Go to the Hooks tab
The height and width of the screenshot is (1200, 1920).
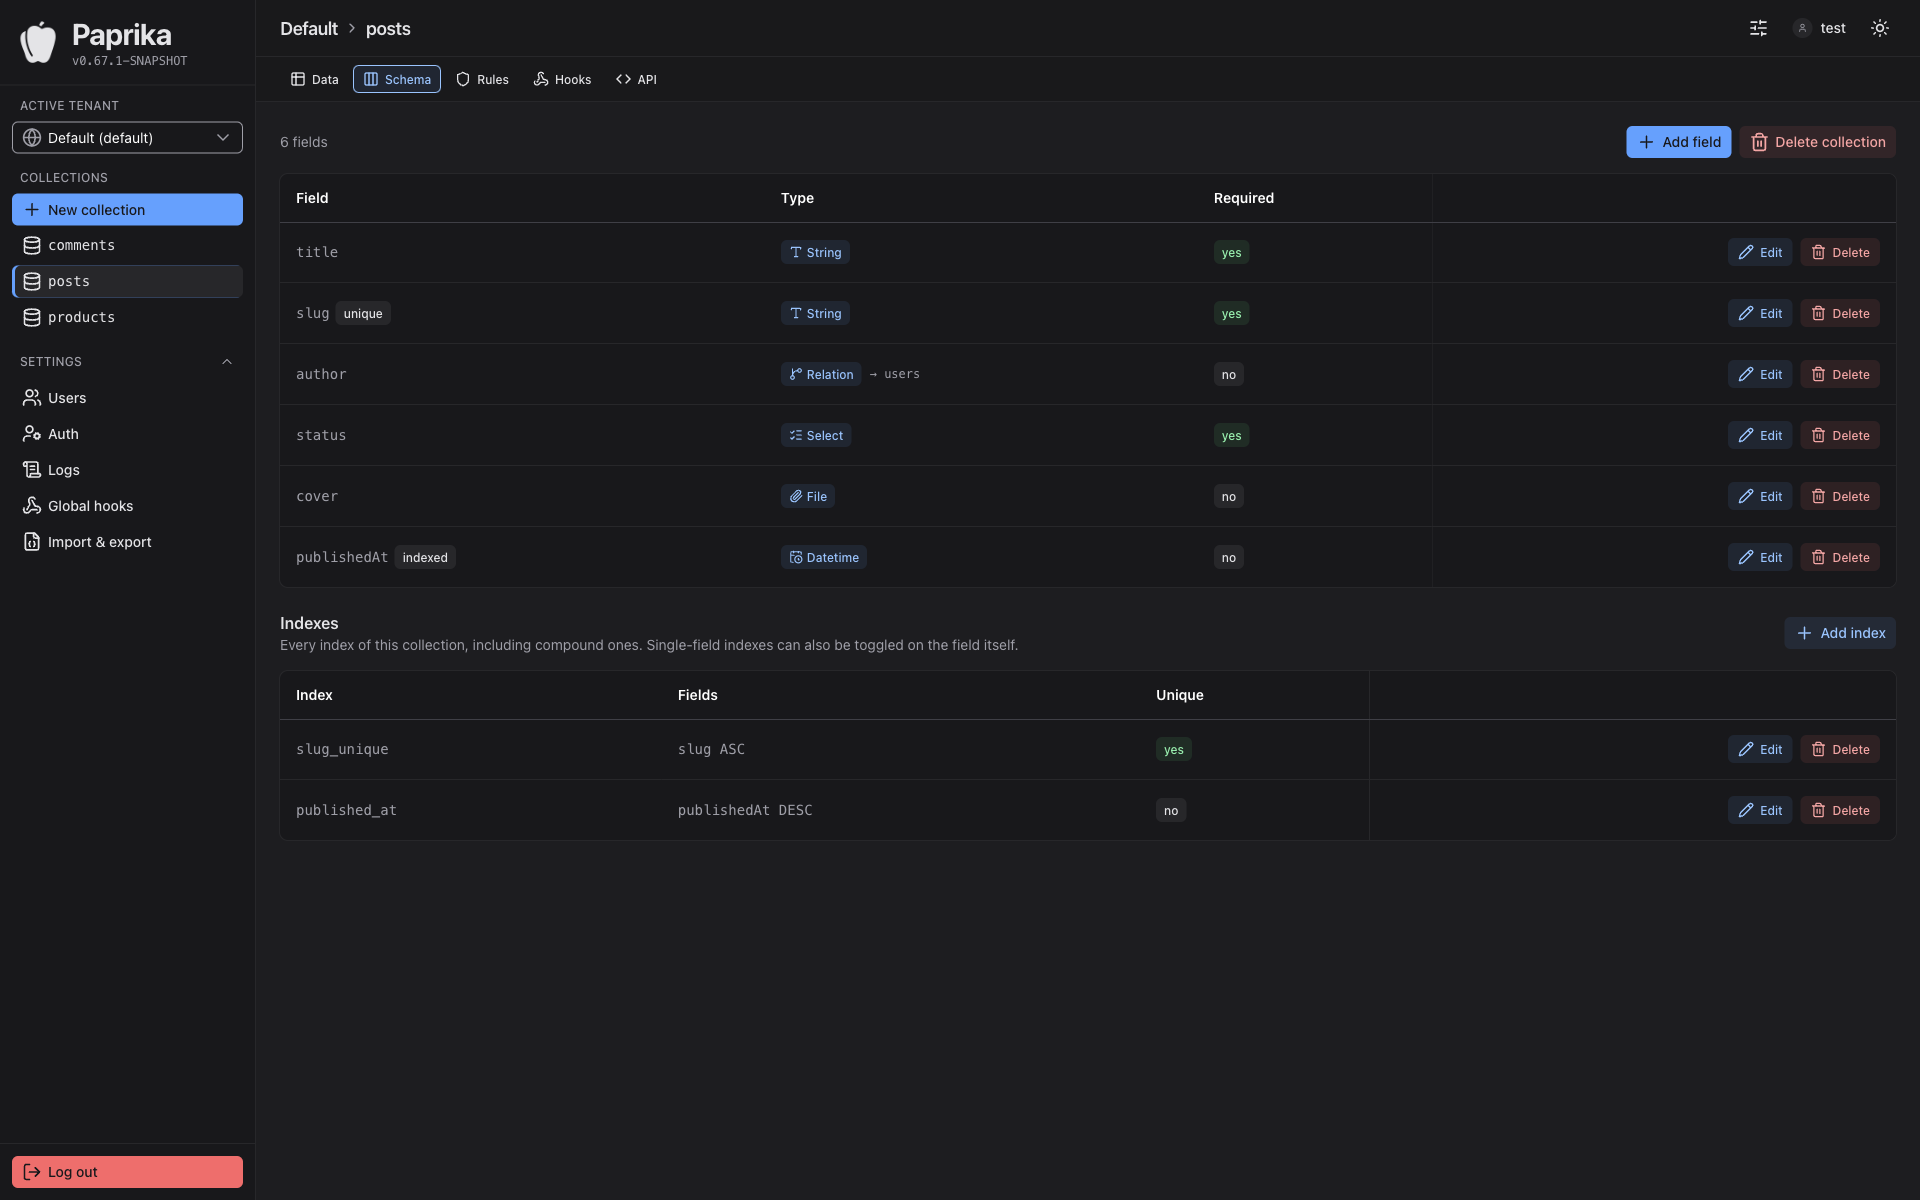(x=562, y=79)
